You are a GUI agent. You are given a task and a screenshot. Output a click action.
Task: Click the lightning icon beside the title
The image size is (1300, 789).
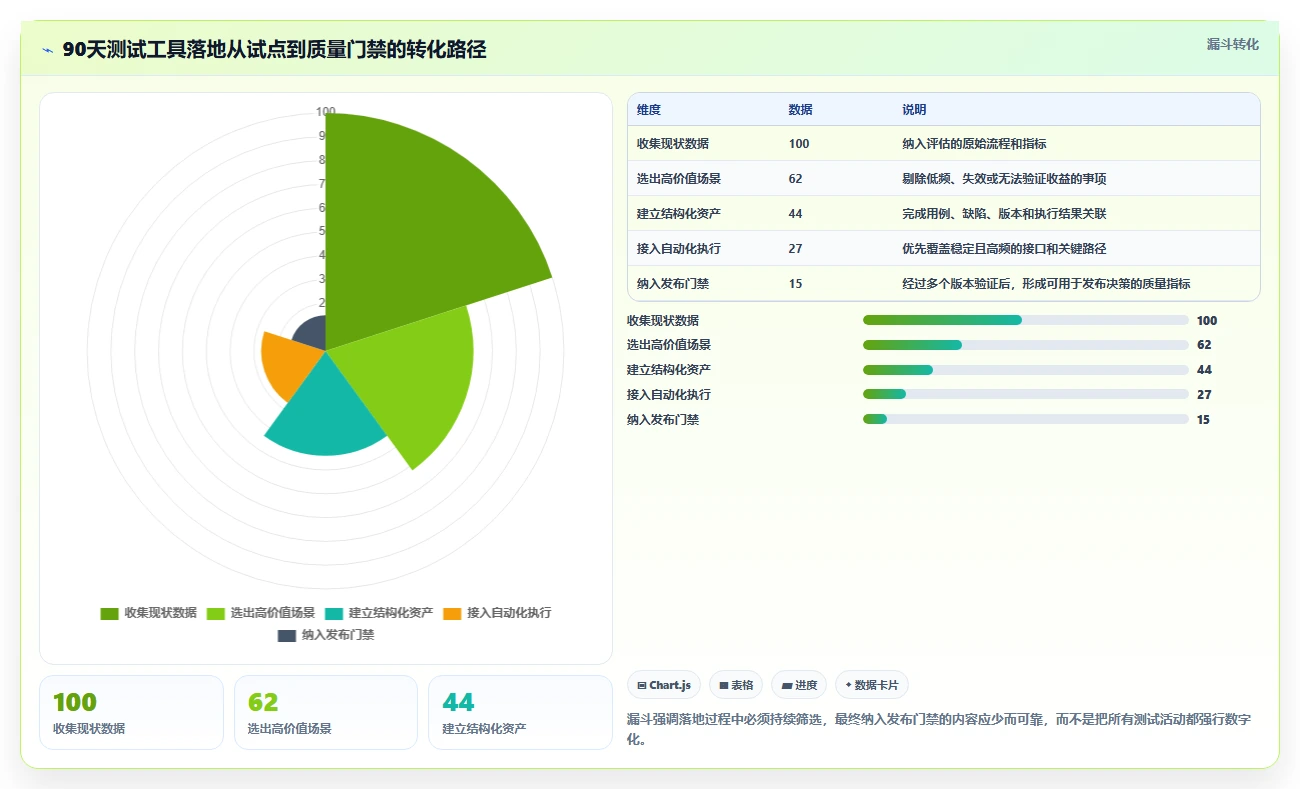[x=48, y=50]
